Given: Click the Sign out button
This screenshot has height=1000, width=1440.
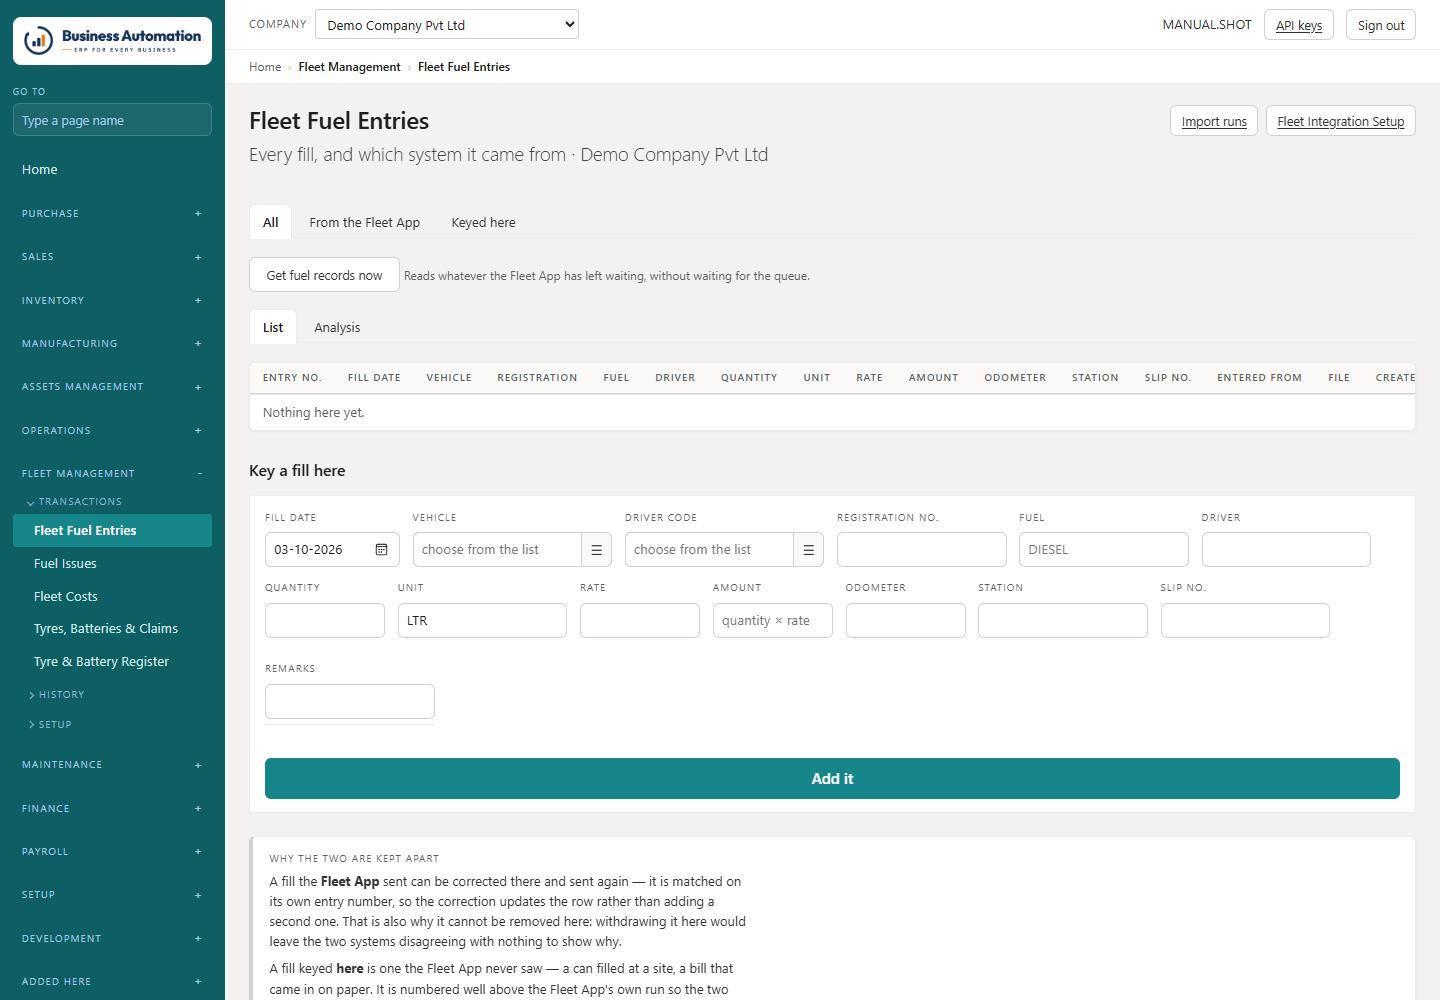Looking at the screenshot, I should (x=1381, y=25).
